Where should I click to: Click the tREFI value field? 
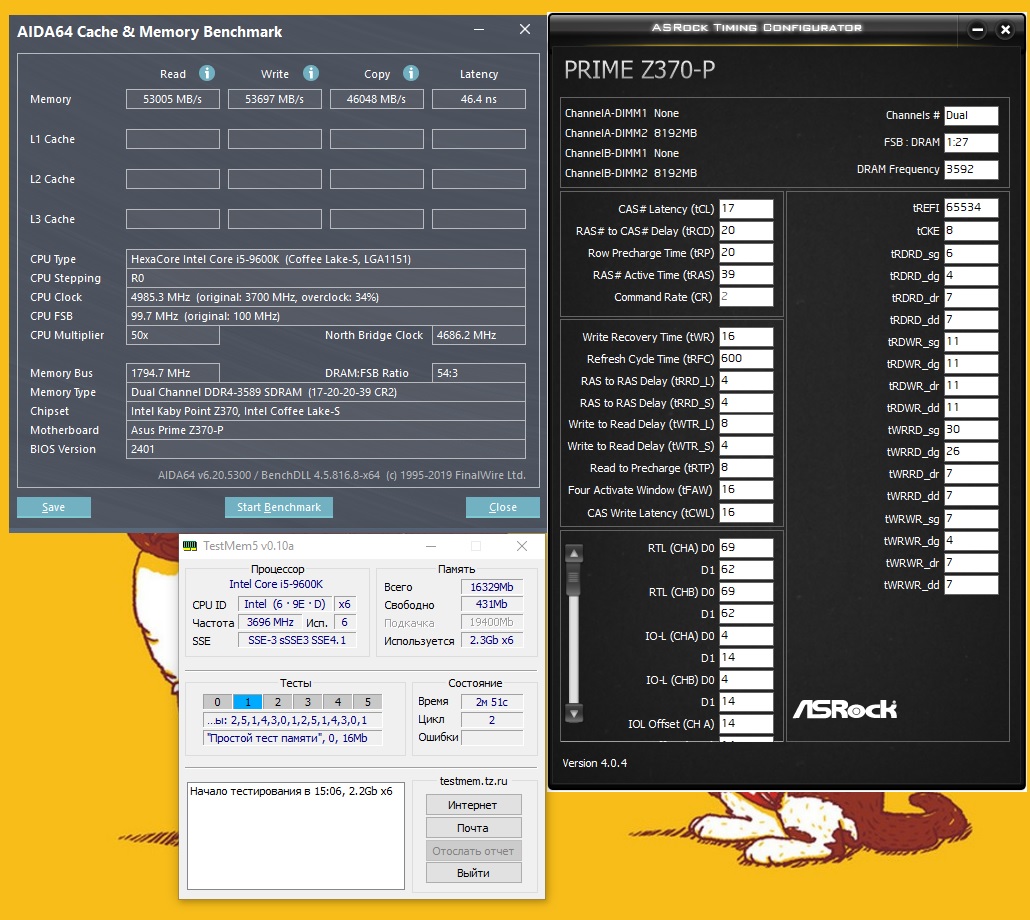[x=972, y=208]
